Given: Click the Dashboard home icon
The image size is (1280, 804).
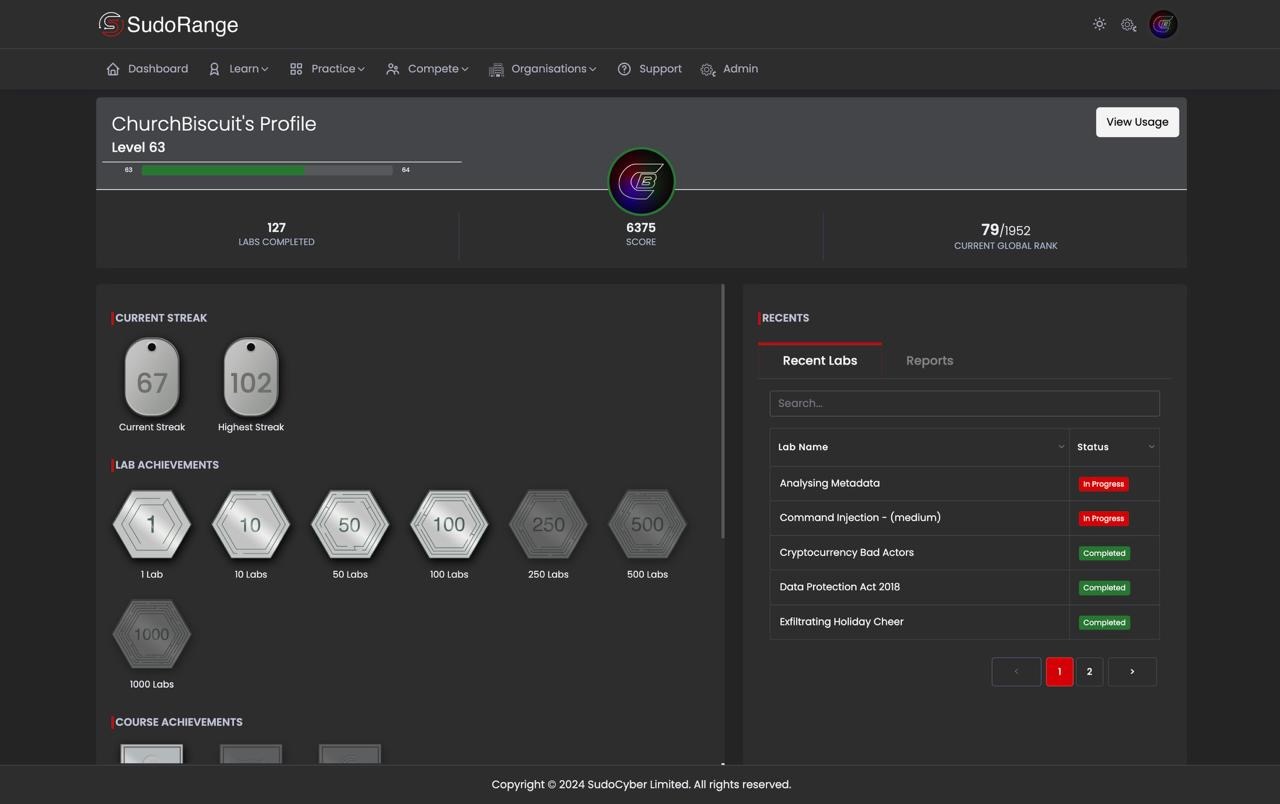Looking at the screenshot, I should [x=113, y=69].
